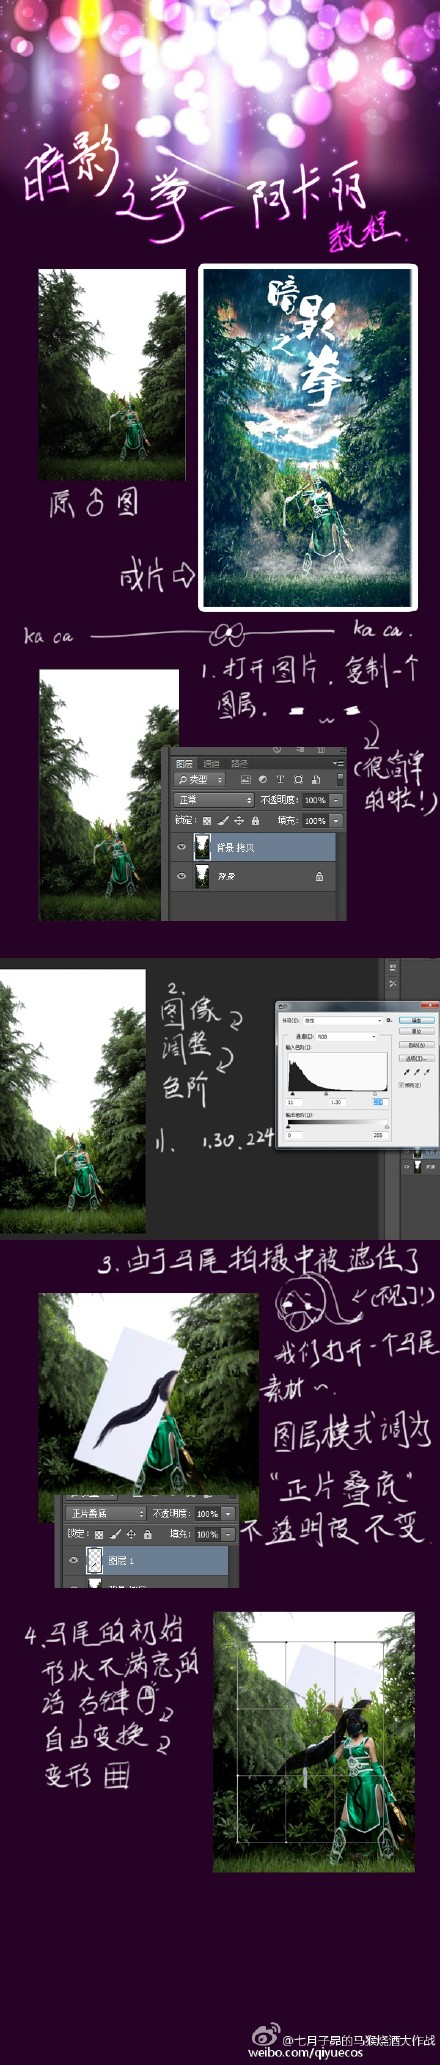The image size is (440, 2065).
Task: Filter layers by type T icon
Action: [x=280, y=779]
